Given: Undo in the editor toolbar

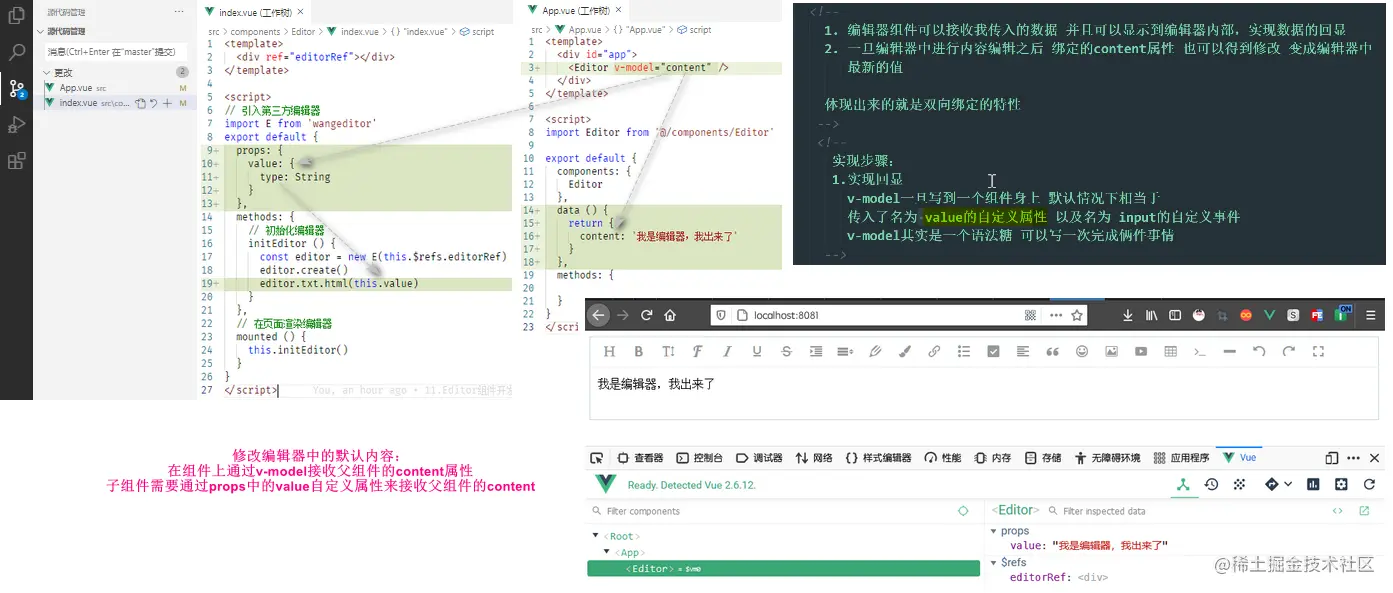Looking at the screenshot, I should coord(1259,352).
